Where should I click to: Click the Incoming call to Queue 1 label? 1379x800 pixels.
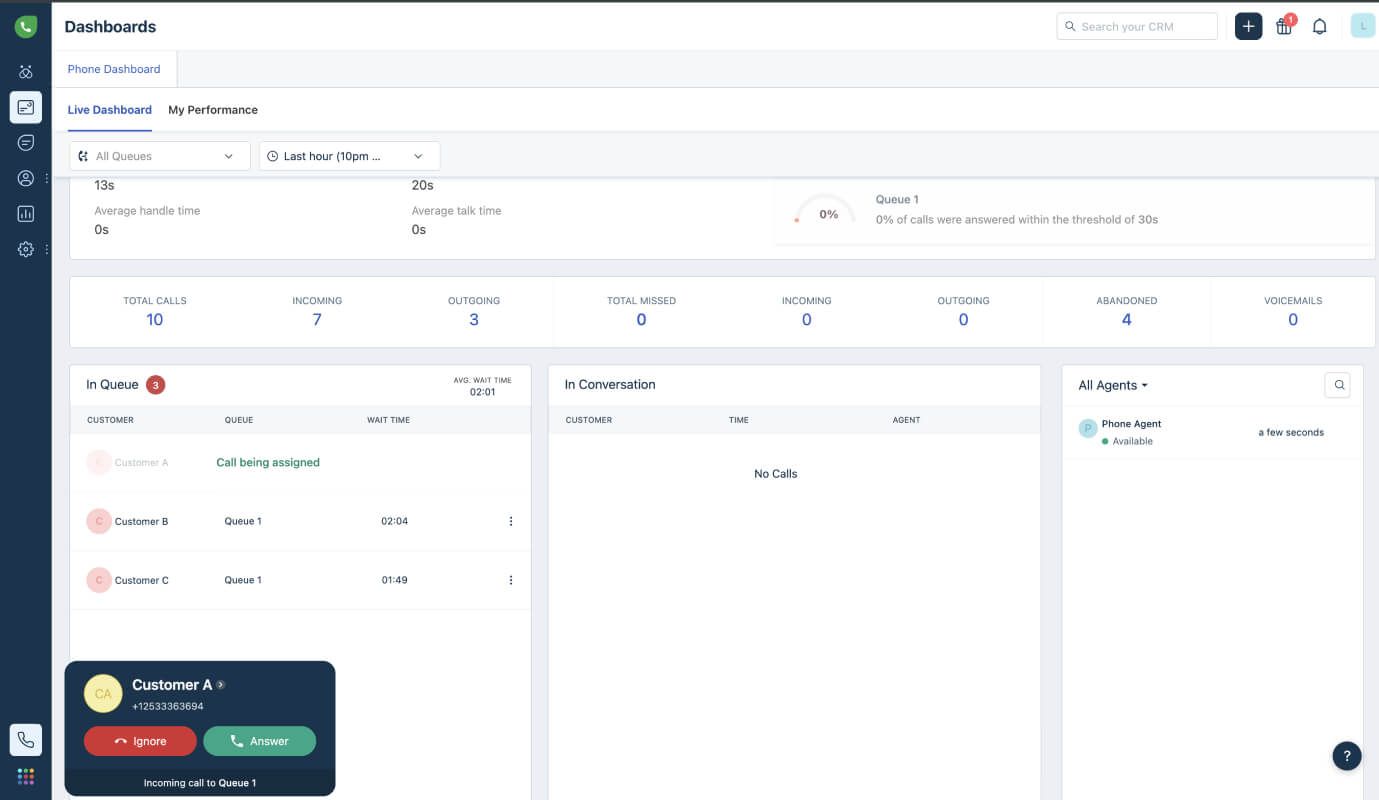(x=200, y=783)
